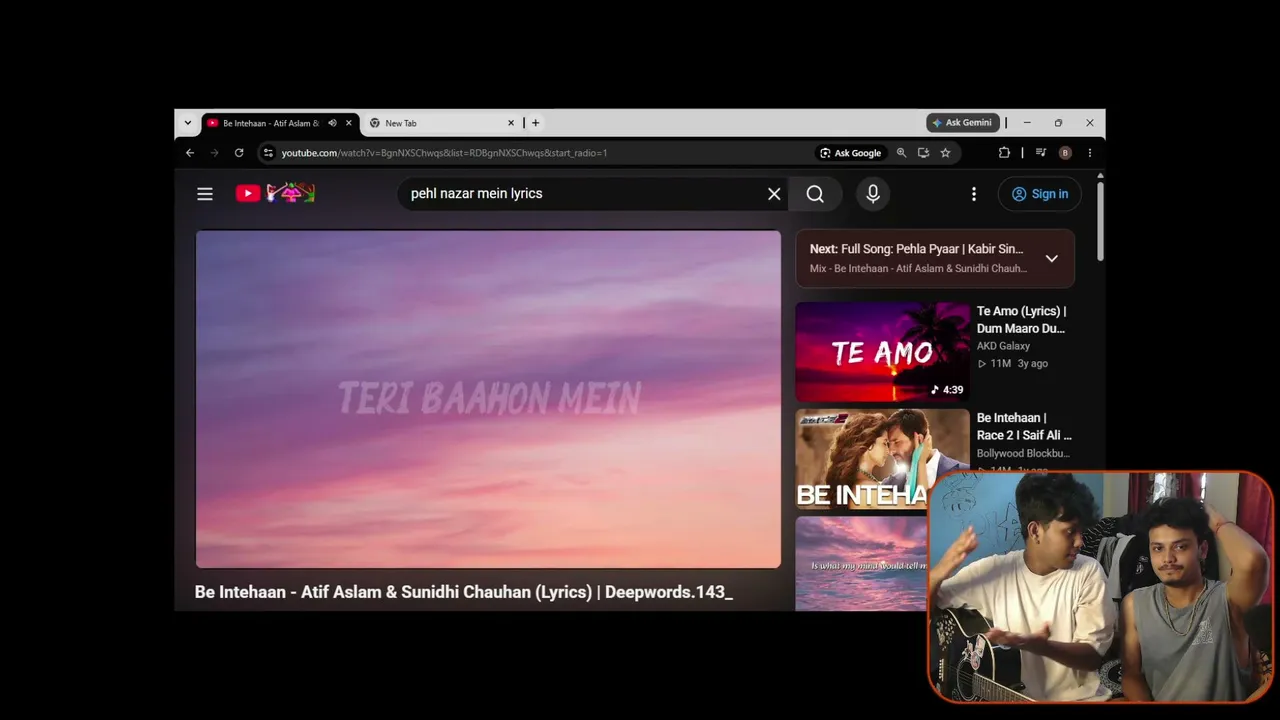
Task: Minimize the browser window
Action: tap(1027, 123)
